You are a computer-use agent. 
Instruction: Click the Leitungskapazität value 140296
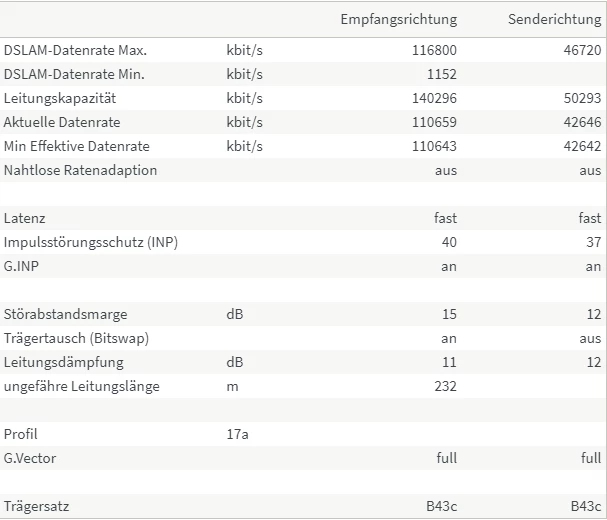434,98
